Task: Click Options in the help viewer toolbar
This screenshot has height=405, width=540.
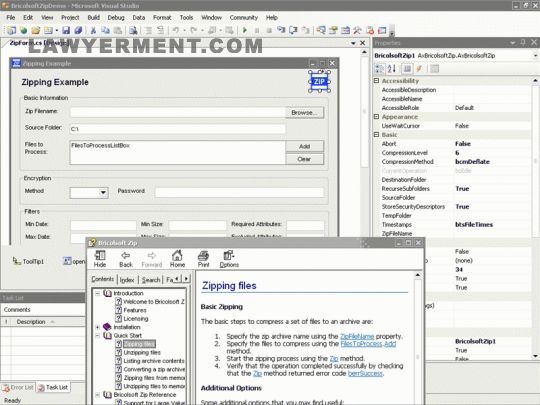Action: 229,259
